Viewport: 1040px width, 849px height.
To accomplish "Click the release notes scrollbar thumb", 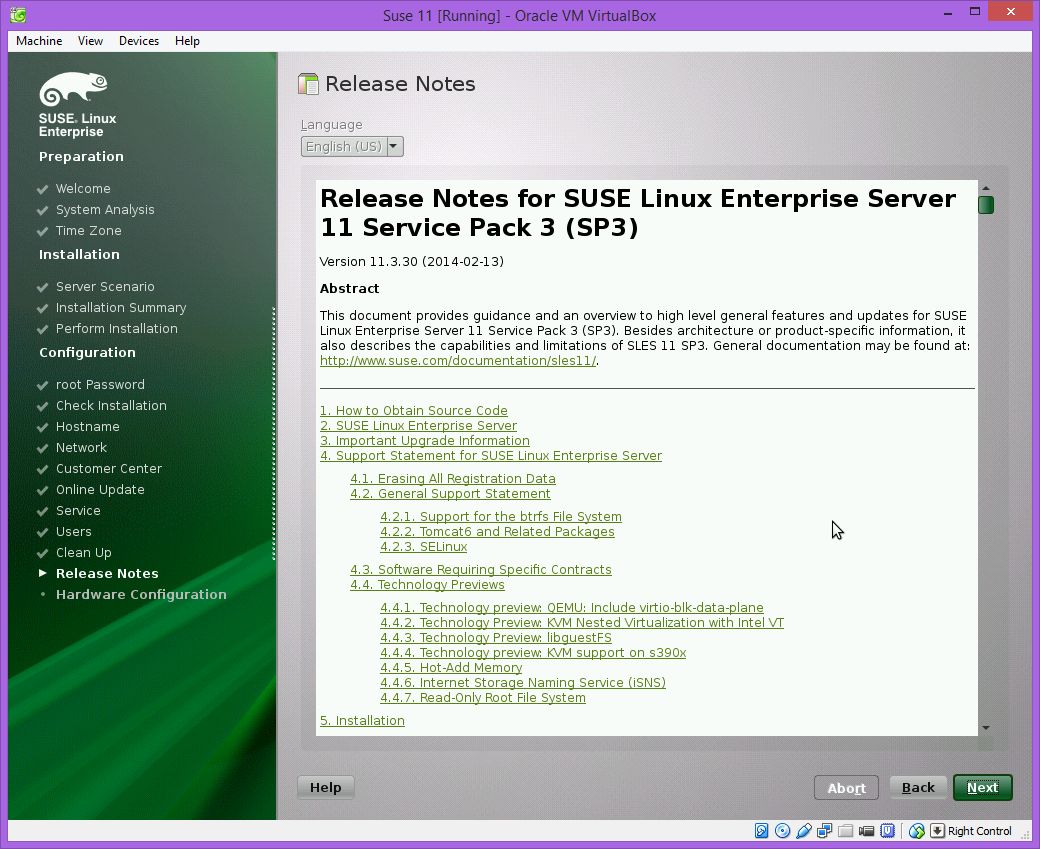I will [x=986, y=205].
